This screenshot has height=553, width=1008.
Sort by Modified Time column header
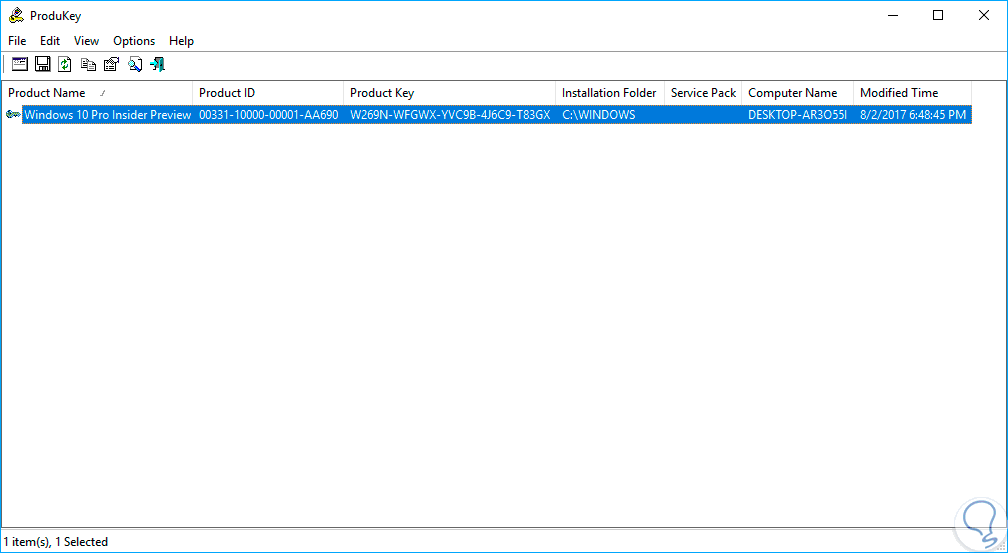tap(912, 93)
